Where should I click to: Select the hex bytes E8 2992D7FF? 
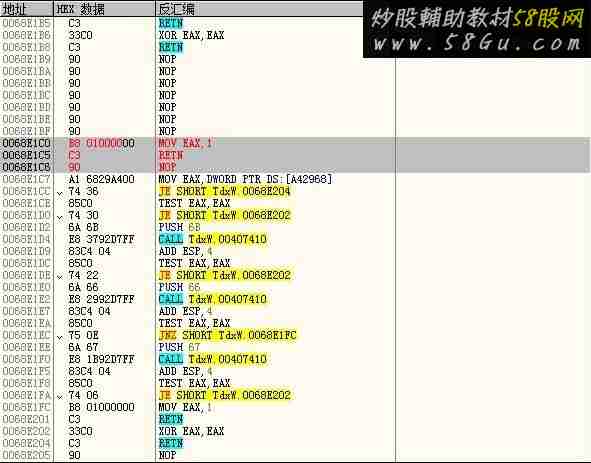click(101, 299)
